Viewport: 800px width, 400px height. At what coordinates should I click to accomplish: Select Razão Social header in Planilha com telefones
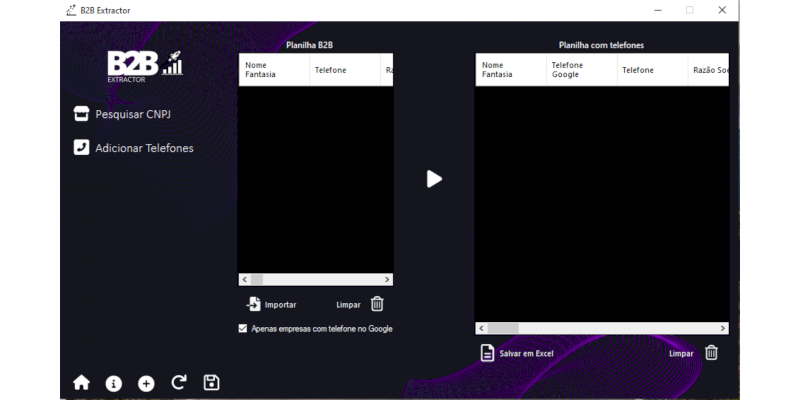coord(709,70)
